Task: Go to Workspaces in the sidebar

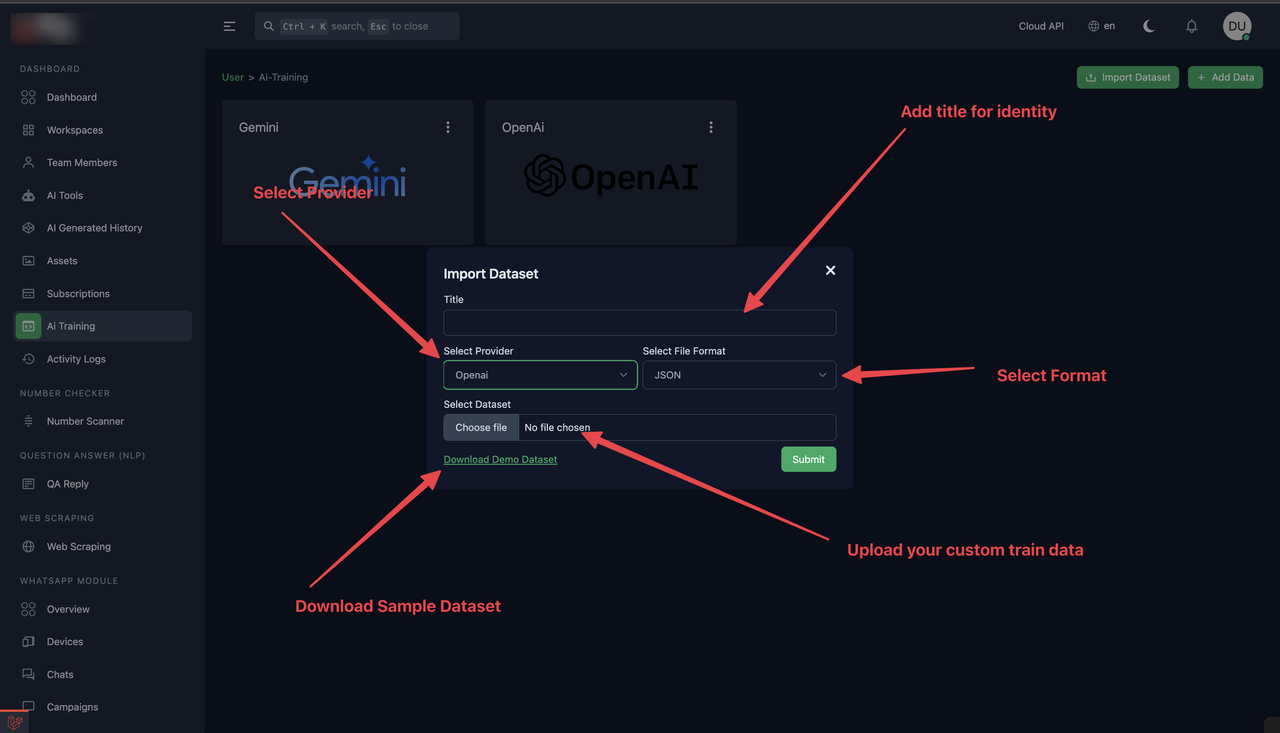Action: pyautogui.click(x=103, y=130)
